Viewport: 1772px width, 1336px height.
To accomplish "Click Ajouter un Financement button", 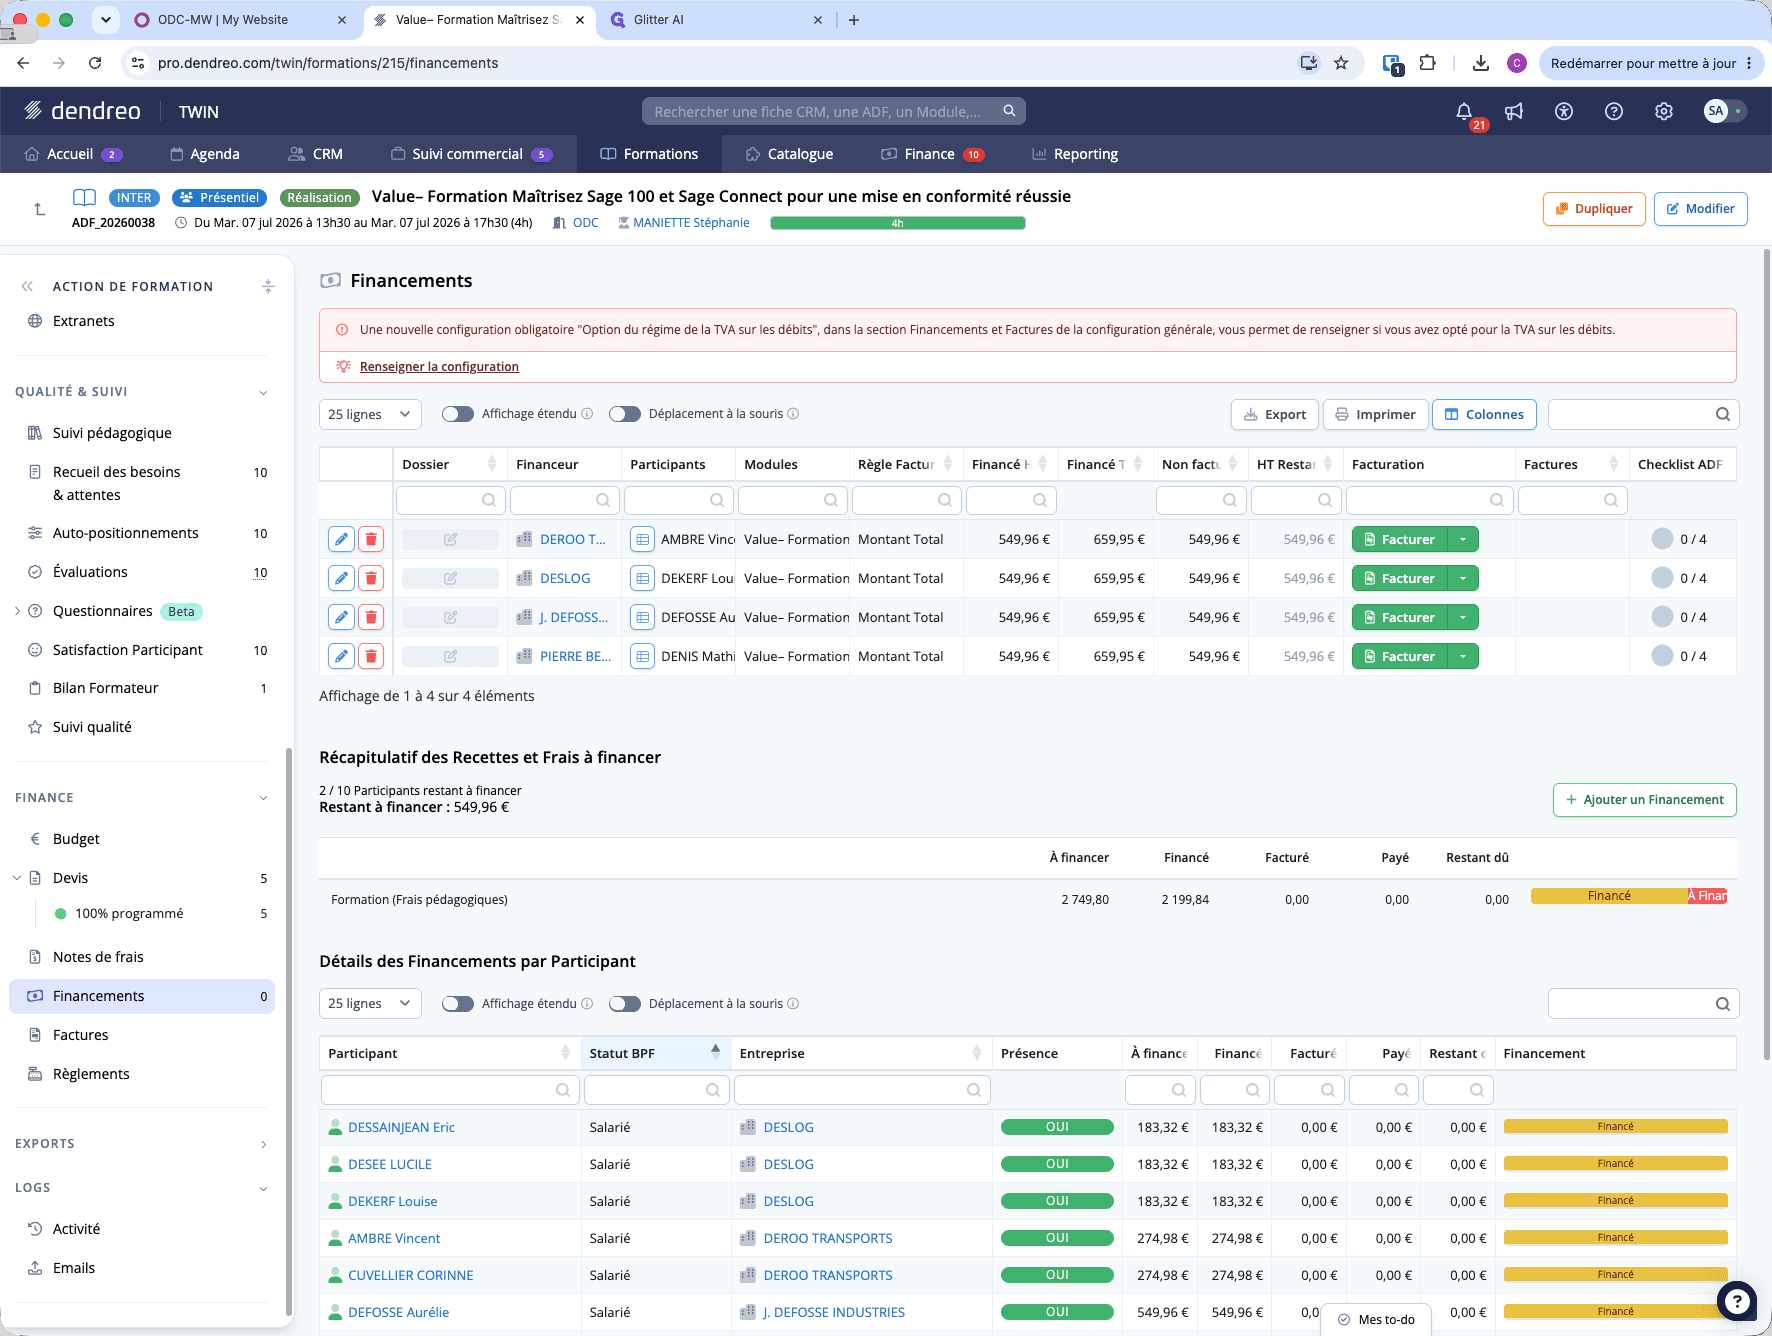I will click(1645, 800).
